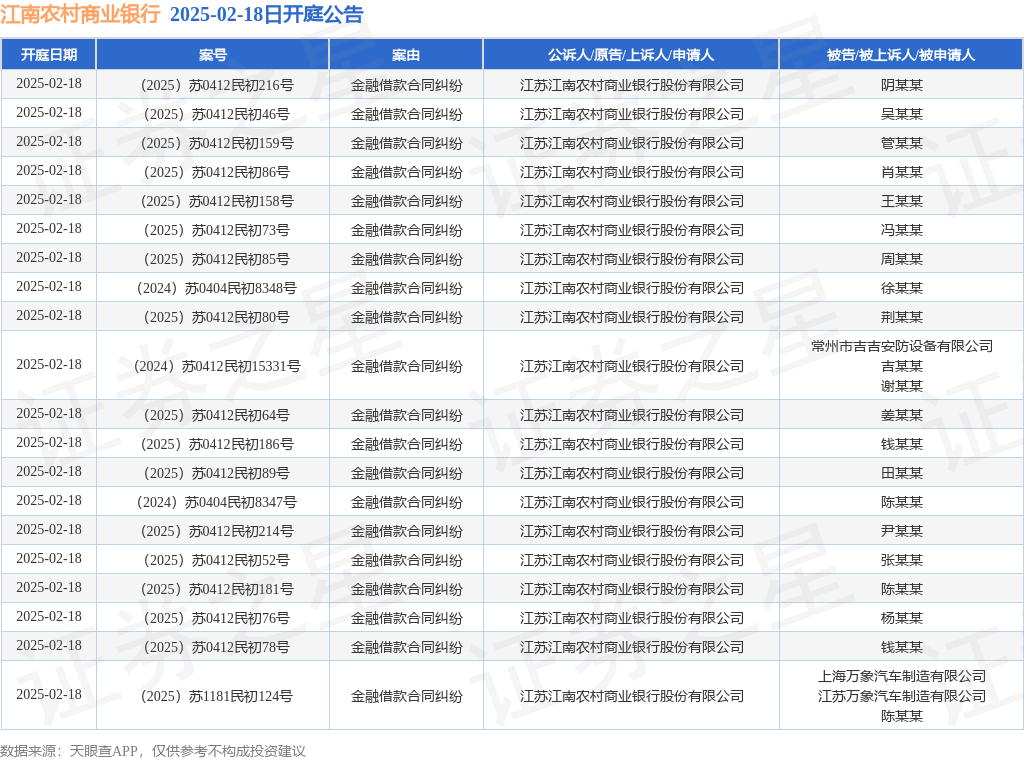Click defendant 上海万象汽车制造有限公司
The image size is (1024, 760).
901,676
